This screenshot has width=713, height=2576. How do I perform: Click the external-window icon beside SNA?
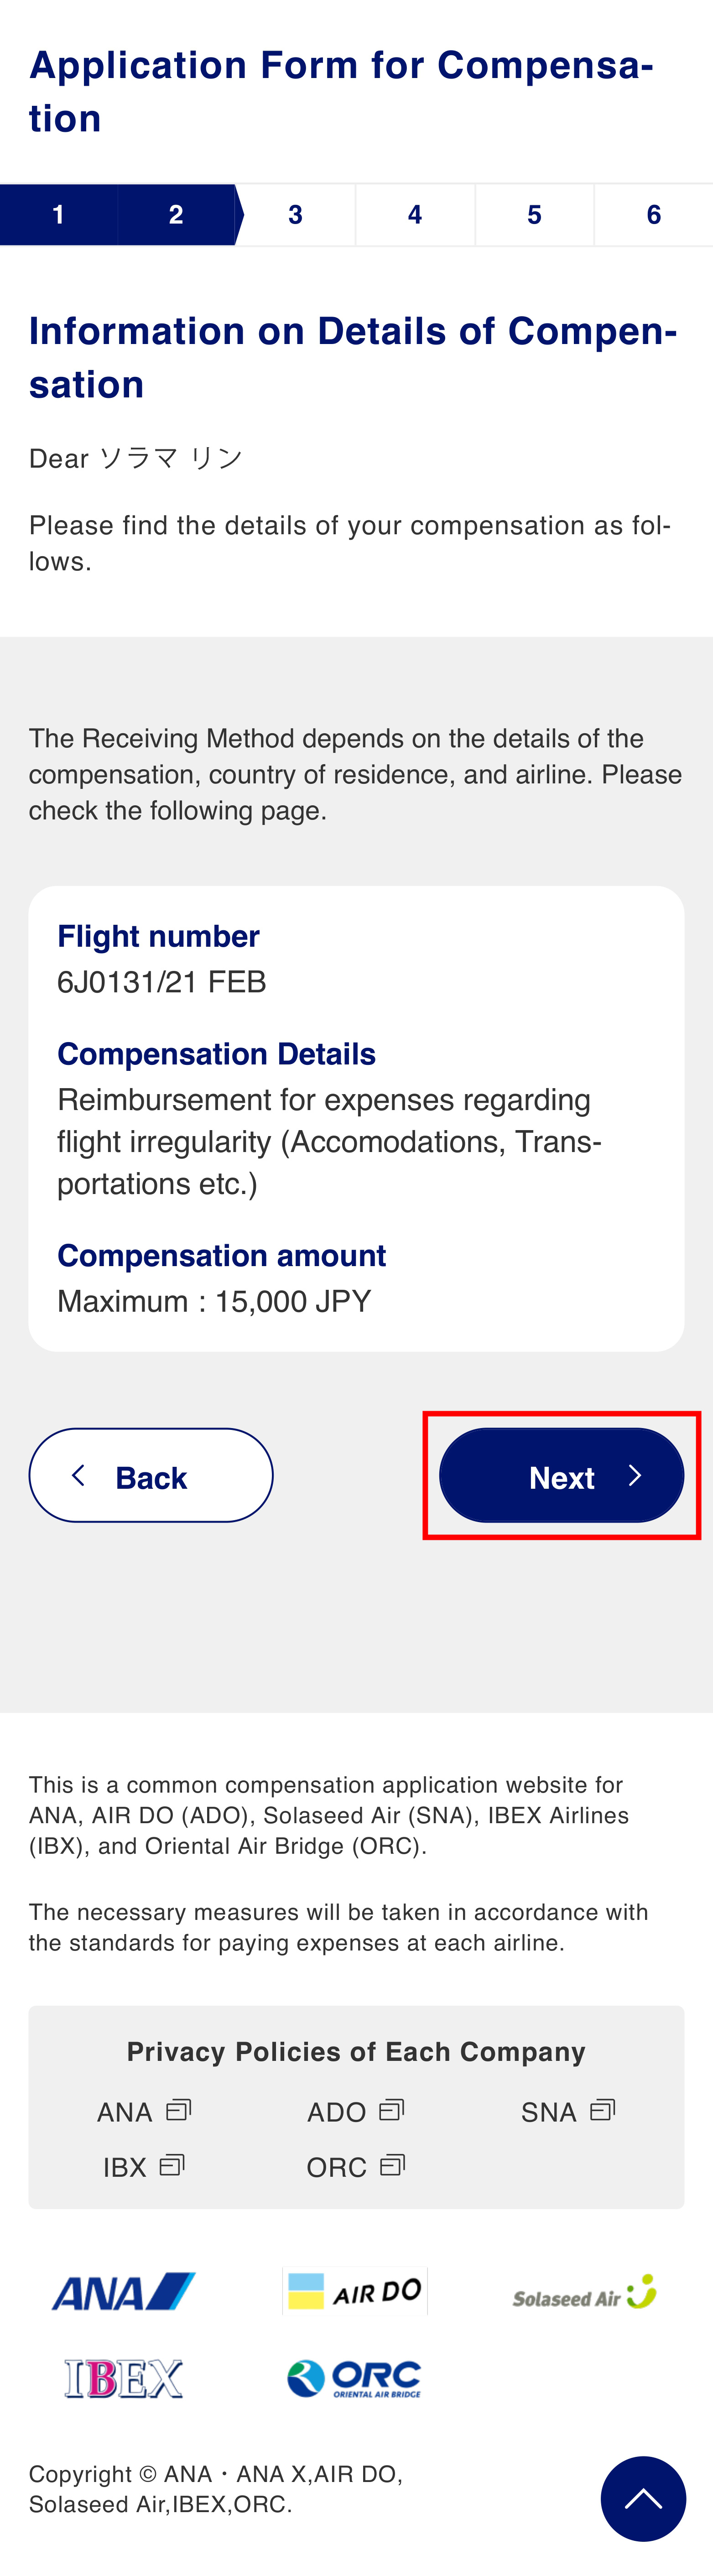602,2110
